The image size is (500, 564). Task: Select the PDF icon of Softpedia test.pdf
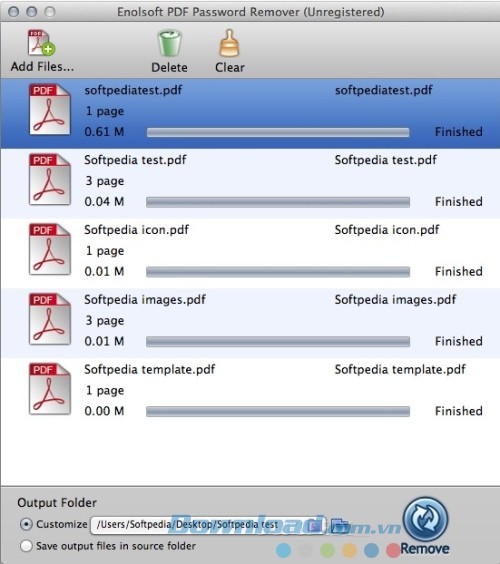pyautogui.click(x=50, y=179)
